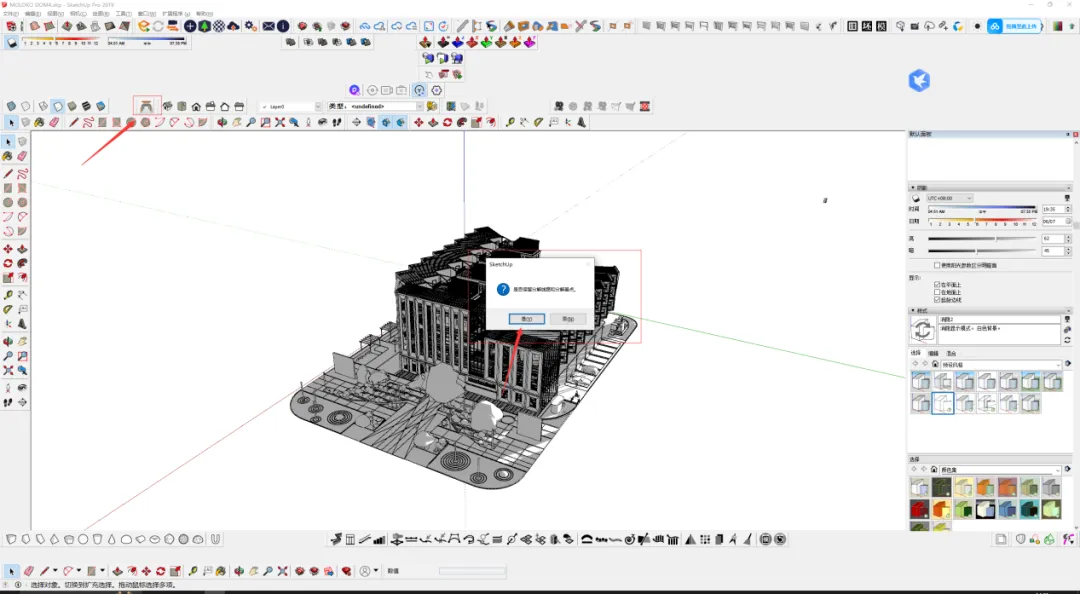Click the Orbit tool in top toolbar
The image size is (1080, 594).
tap(222, 123)
